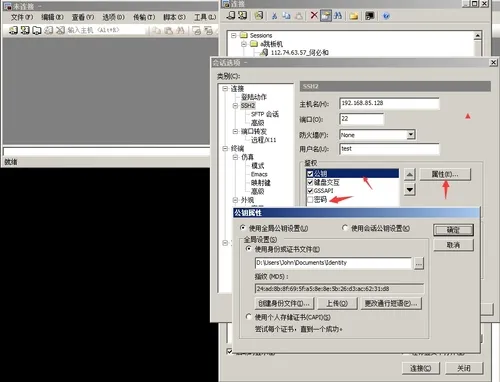Collapse the 端口转发 tree node
The image size is (500, 382).
coord(235,131)
